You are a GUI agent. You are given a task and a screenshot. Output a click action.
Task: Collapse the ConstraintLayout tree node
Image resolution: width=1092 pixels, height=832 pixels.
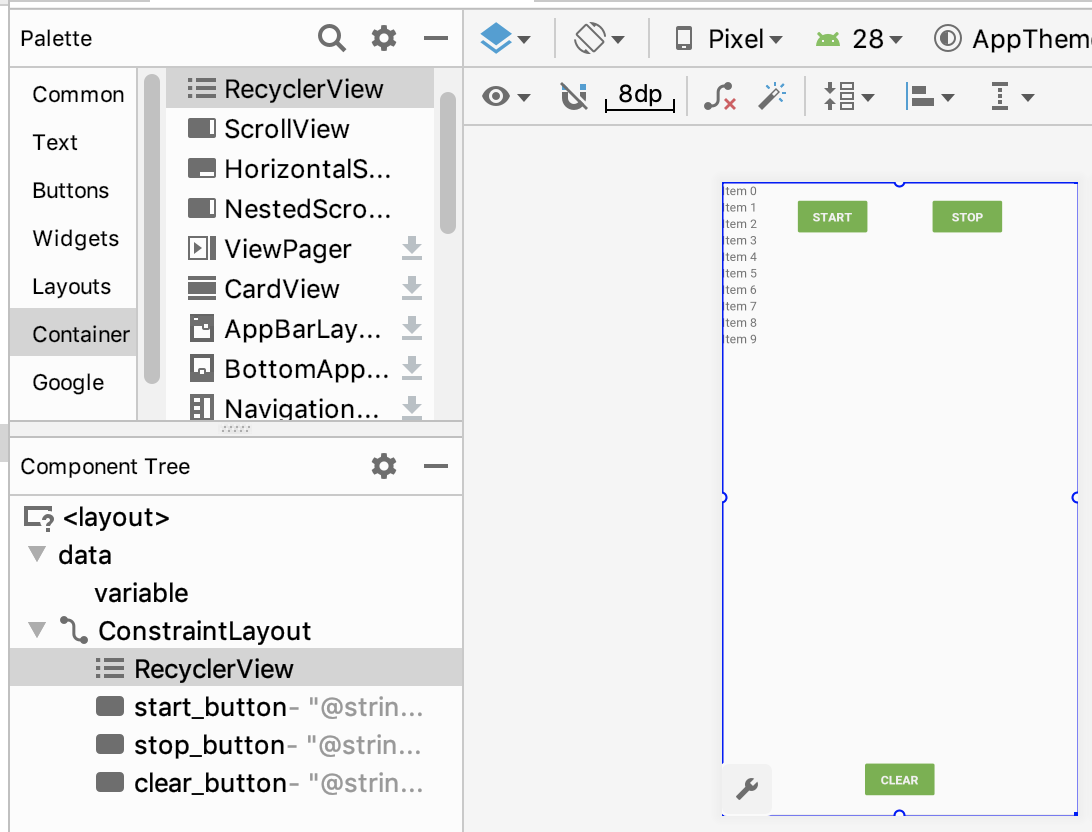(38, 631)
